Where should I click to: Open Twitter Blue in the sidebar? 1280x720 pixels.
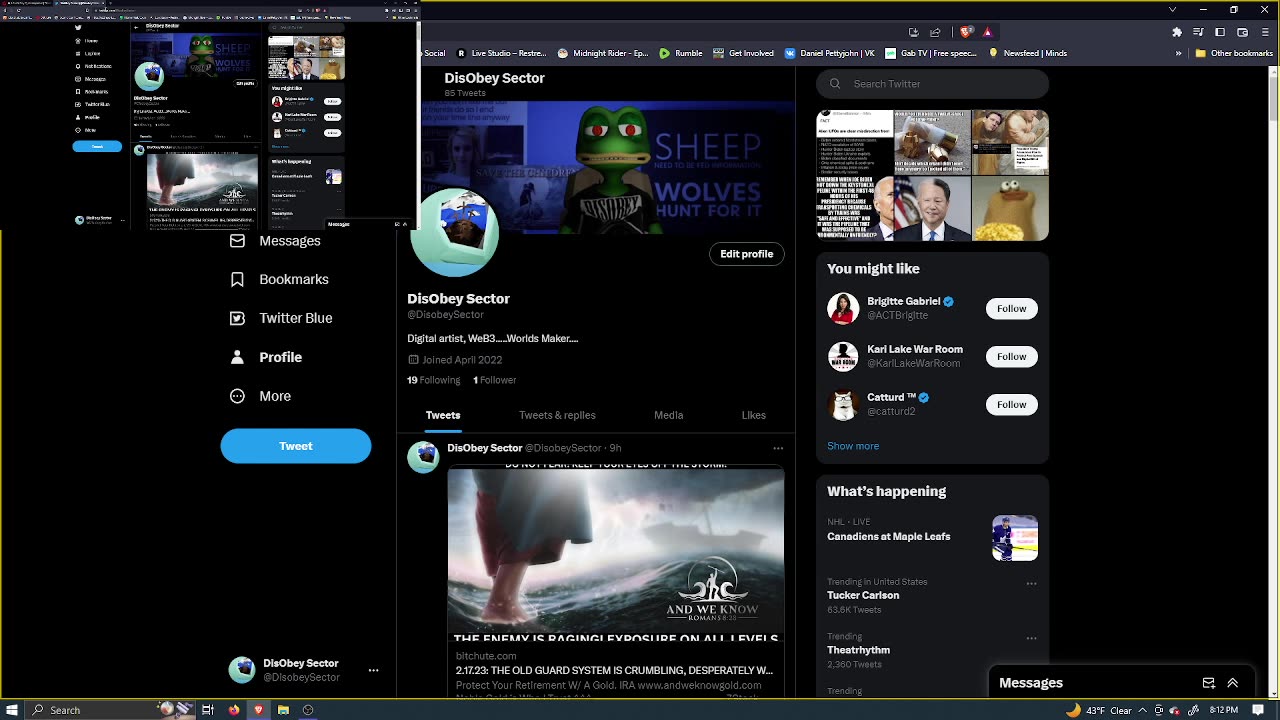click(281, 318)
